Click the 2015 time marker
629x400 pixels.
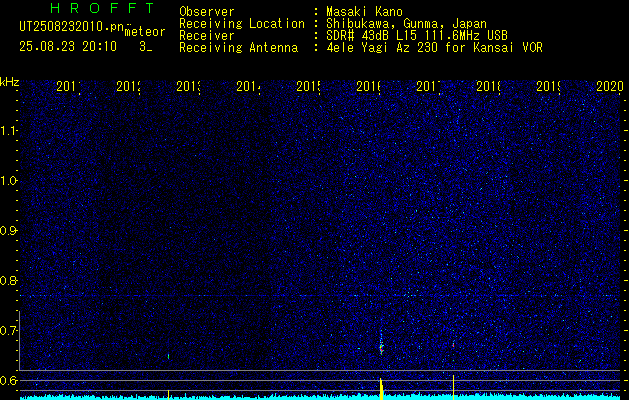click(x=308, y=86)
